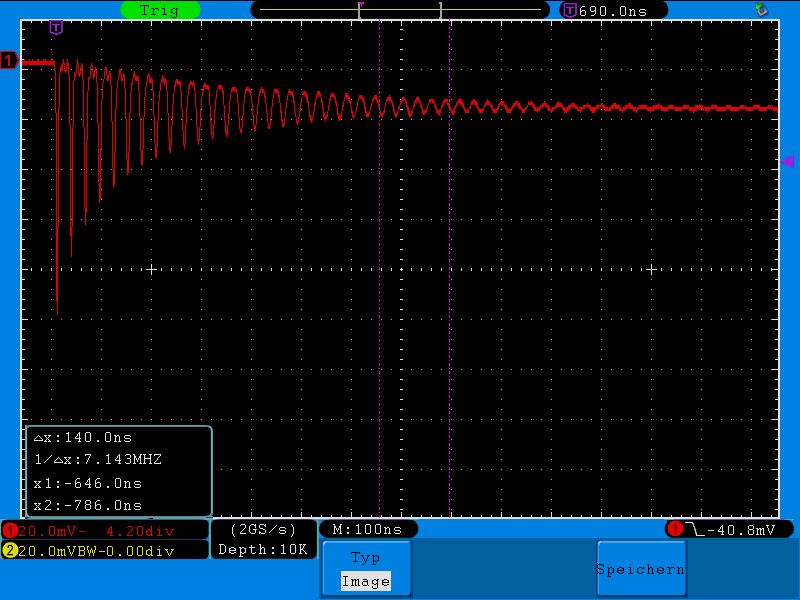This screenshot has width=800, height=600.
Task: Click the M:100ns timebase readout
Action: tap(367, 529)
